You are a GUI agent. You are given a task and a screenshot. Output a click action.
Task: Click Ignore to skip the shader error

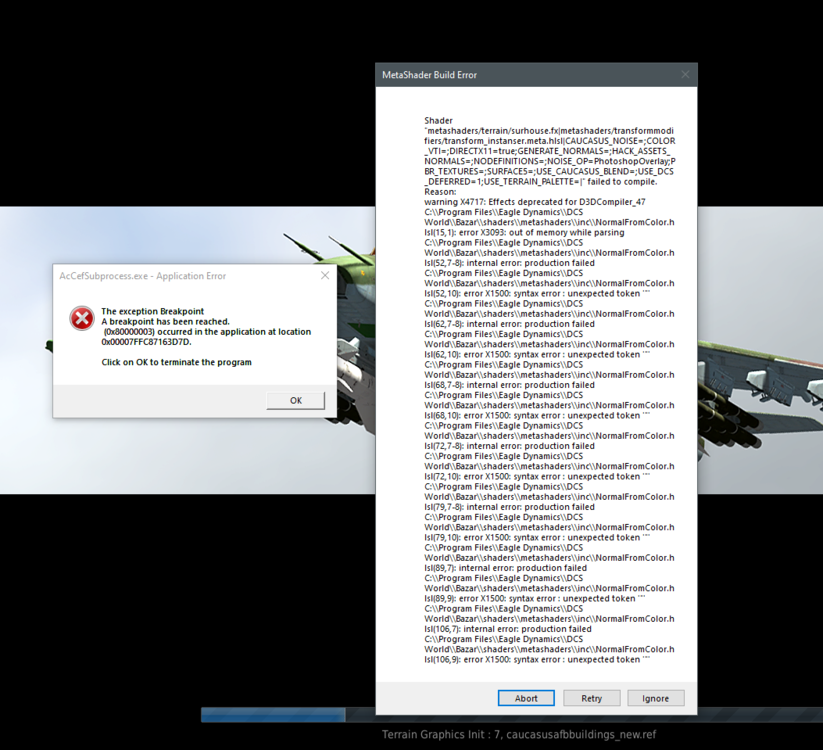pos(656,697)
